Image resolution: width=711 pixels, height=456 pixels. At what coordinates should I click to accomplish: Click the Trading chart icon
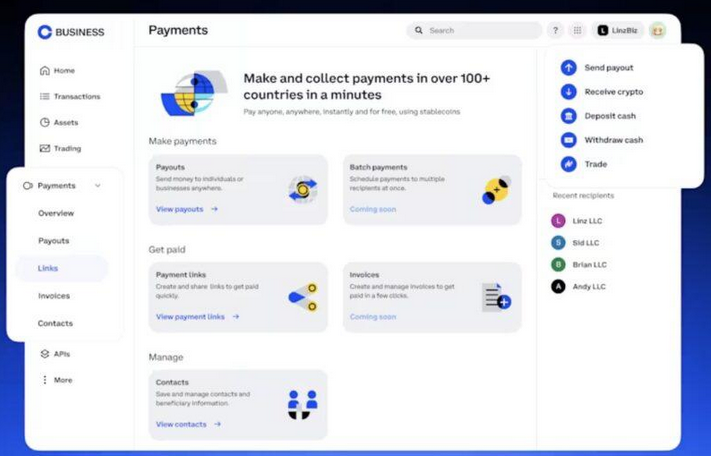[44, 148]
